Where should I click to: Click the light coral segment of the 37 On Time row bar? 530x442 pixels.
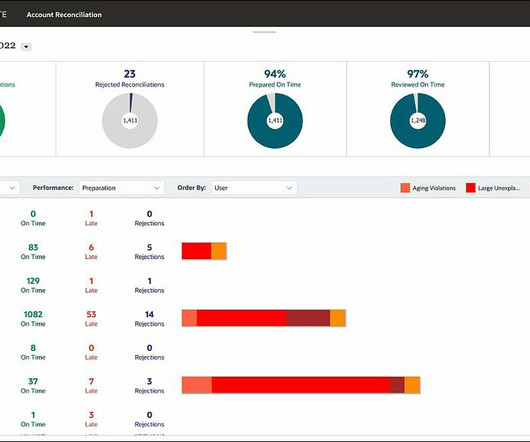pos(197,385)
